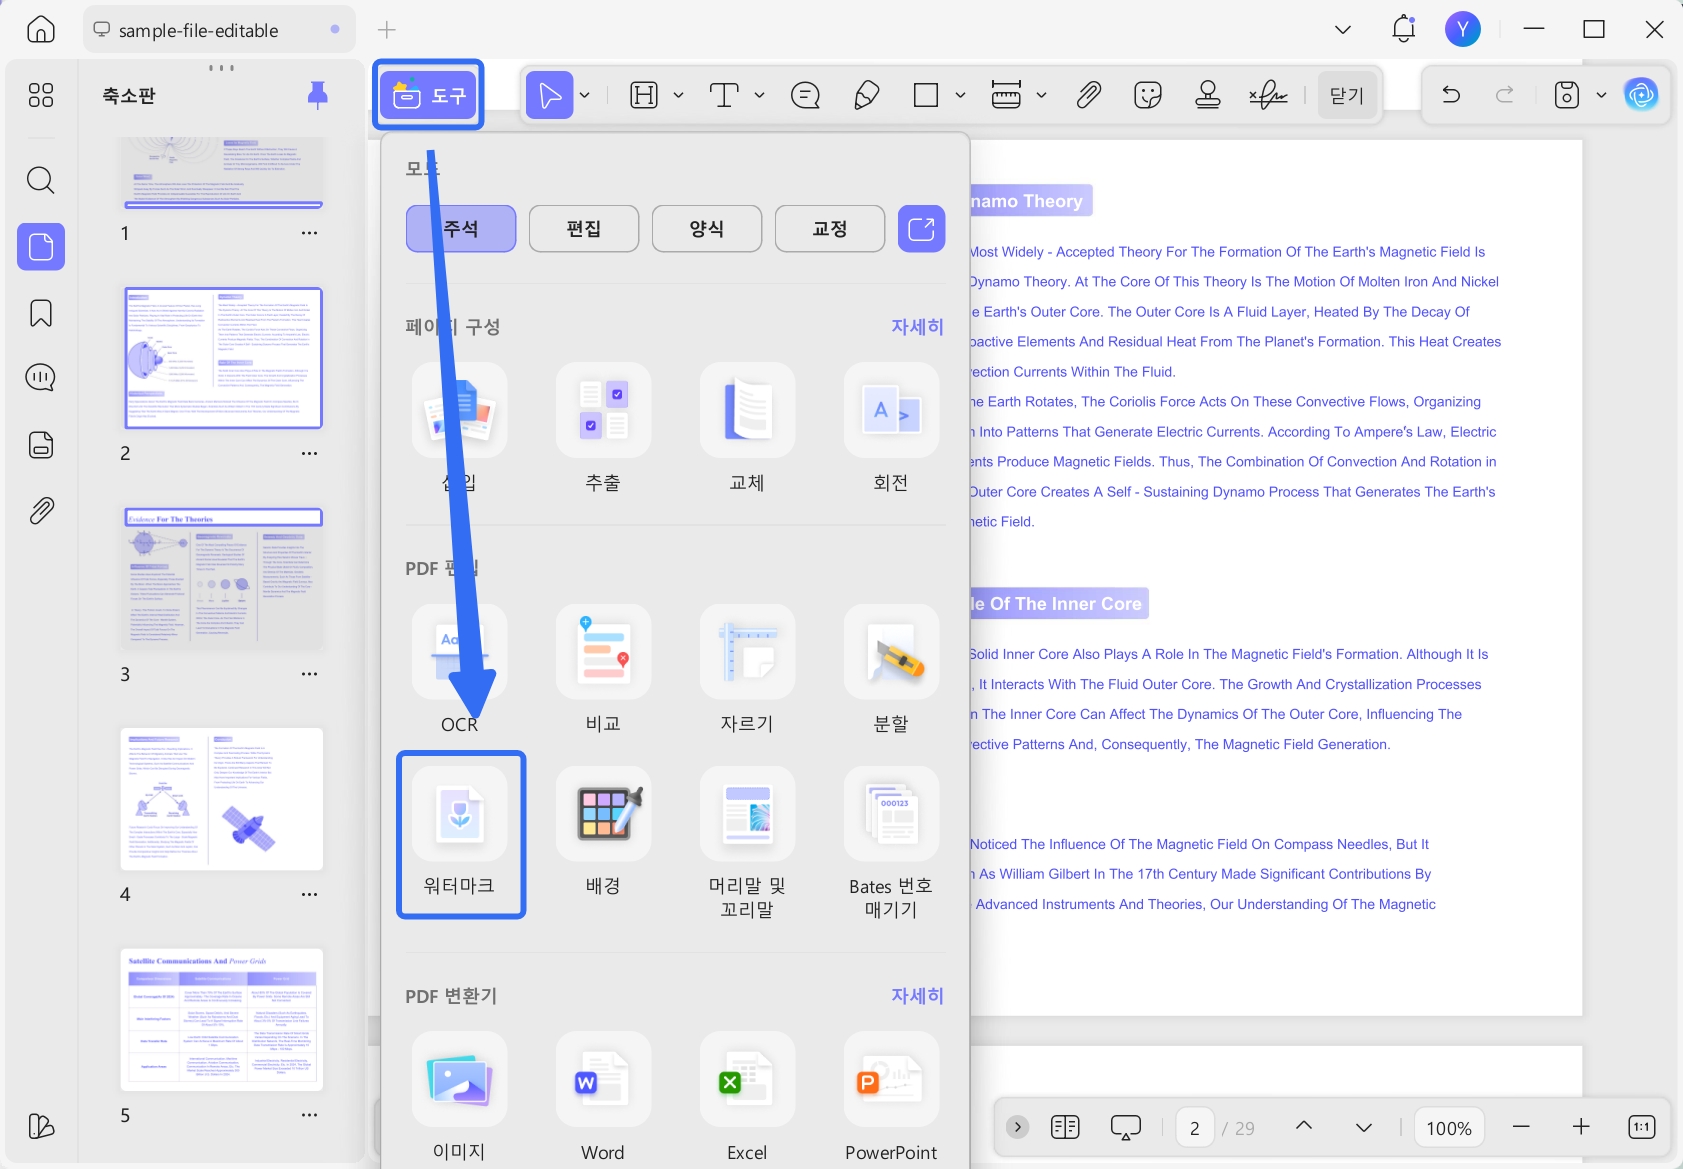Screen dimensions: 1683x1169
Task: Show the thumbnails sidebar panel
Action: click(x=41, y=247)
